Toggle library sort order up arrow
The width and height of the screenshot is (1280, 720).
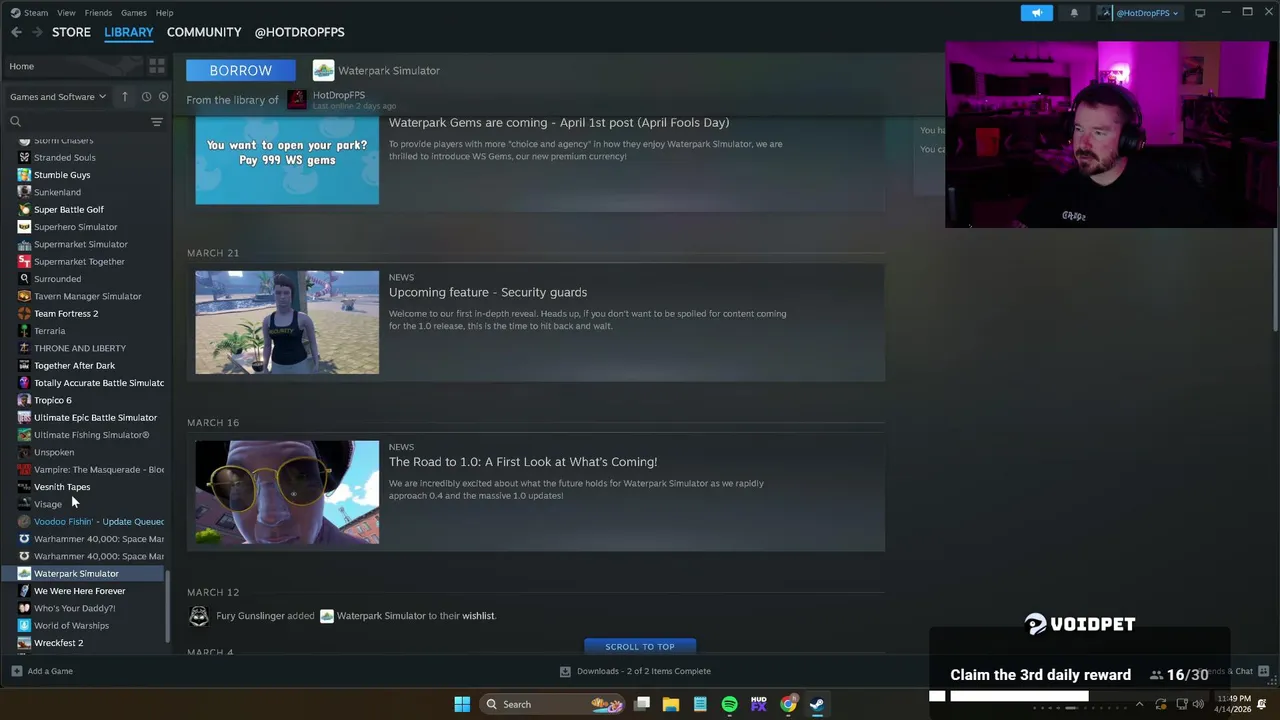125,97
